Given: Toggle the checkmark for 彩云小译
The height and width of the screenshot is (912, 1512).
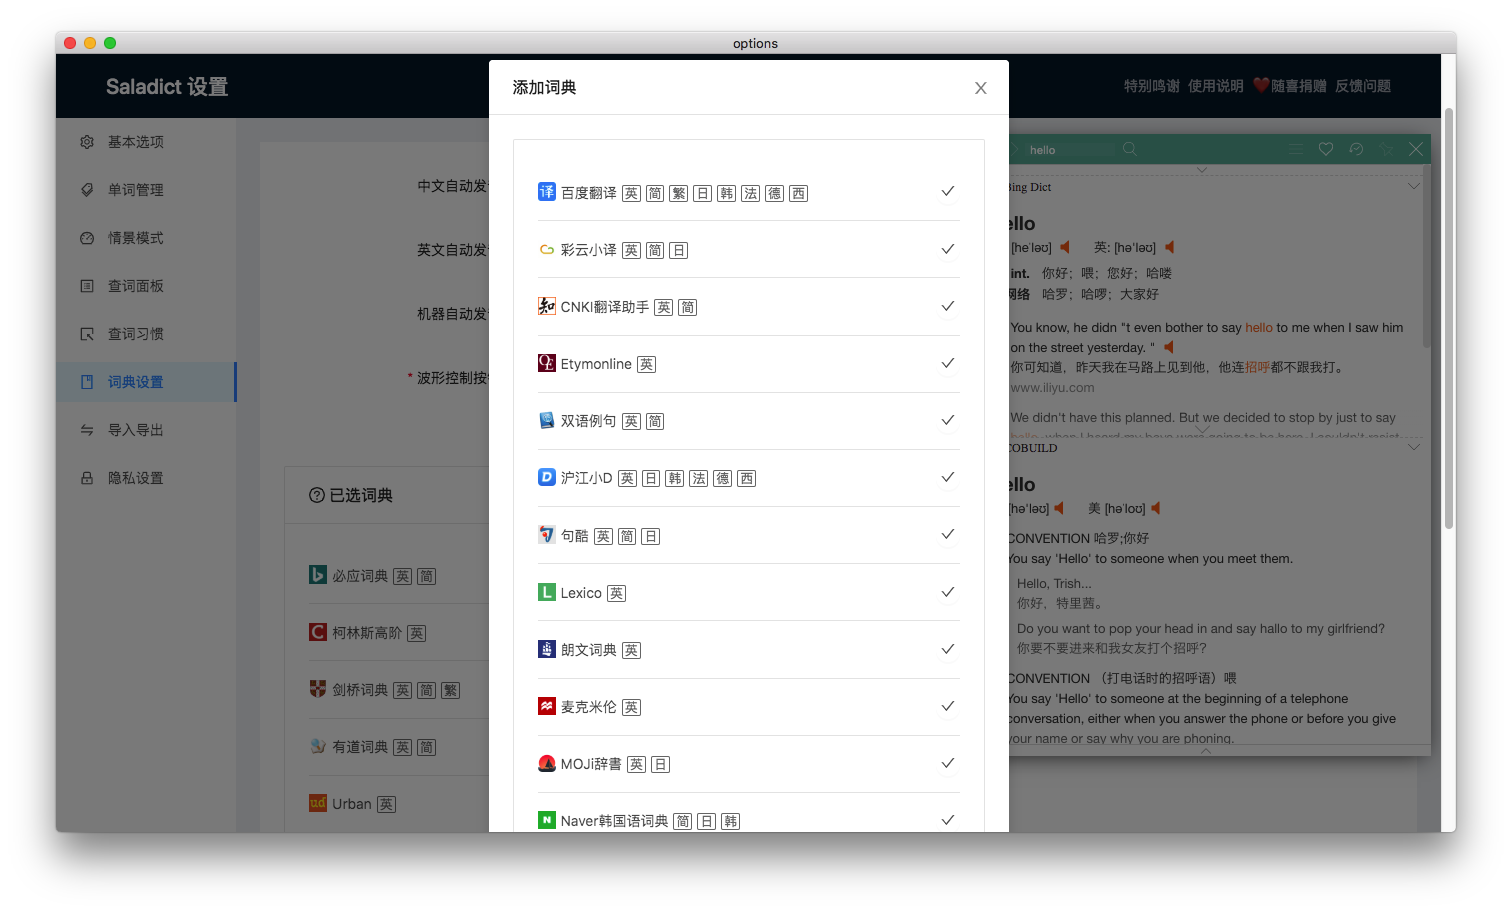Looking at the screenshot, I should point(948,249).
